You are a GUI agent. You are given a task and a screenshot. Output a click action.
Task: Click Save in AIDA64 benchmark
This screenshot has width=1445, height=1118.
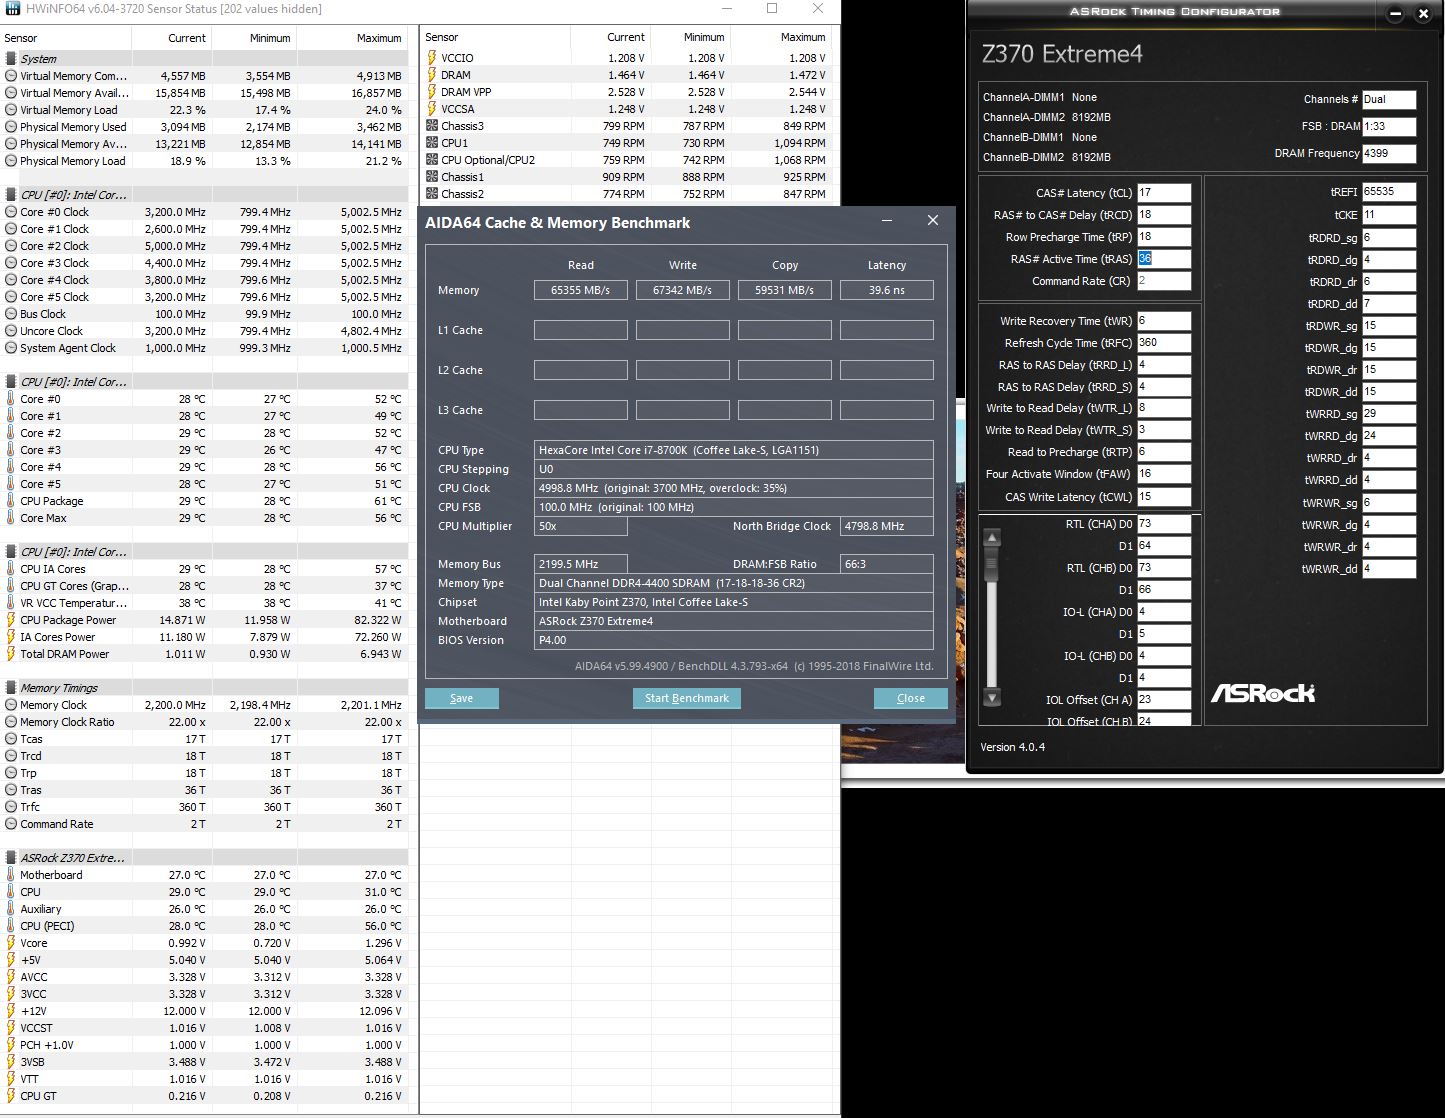[x=461, y=698]
